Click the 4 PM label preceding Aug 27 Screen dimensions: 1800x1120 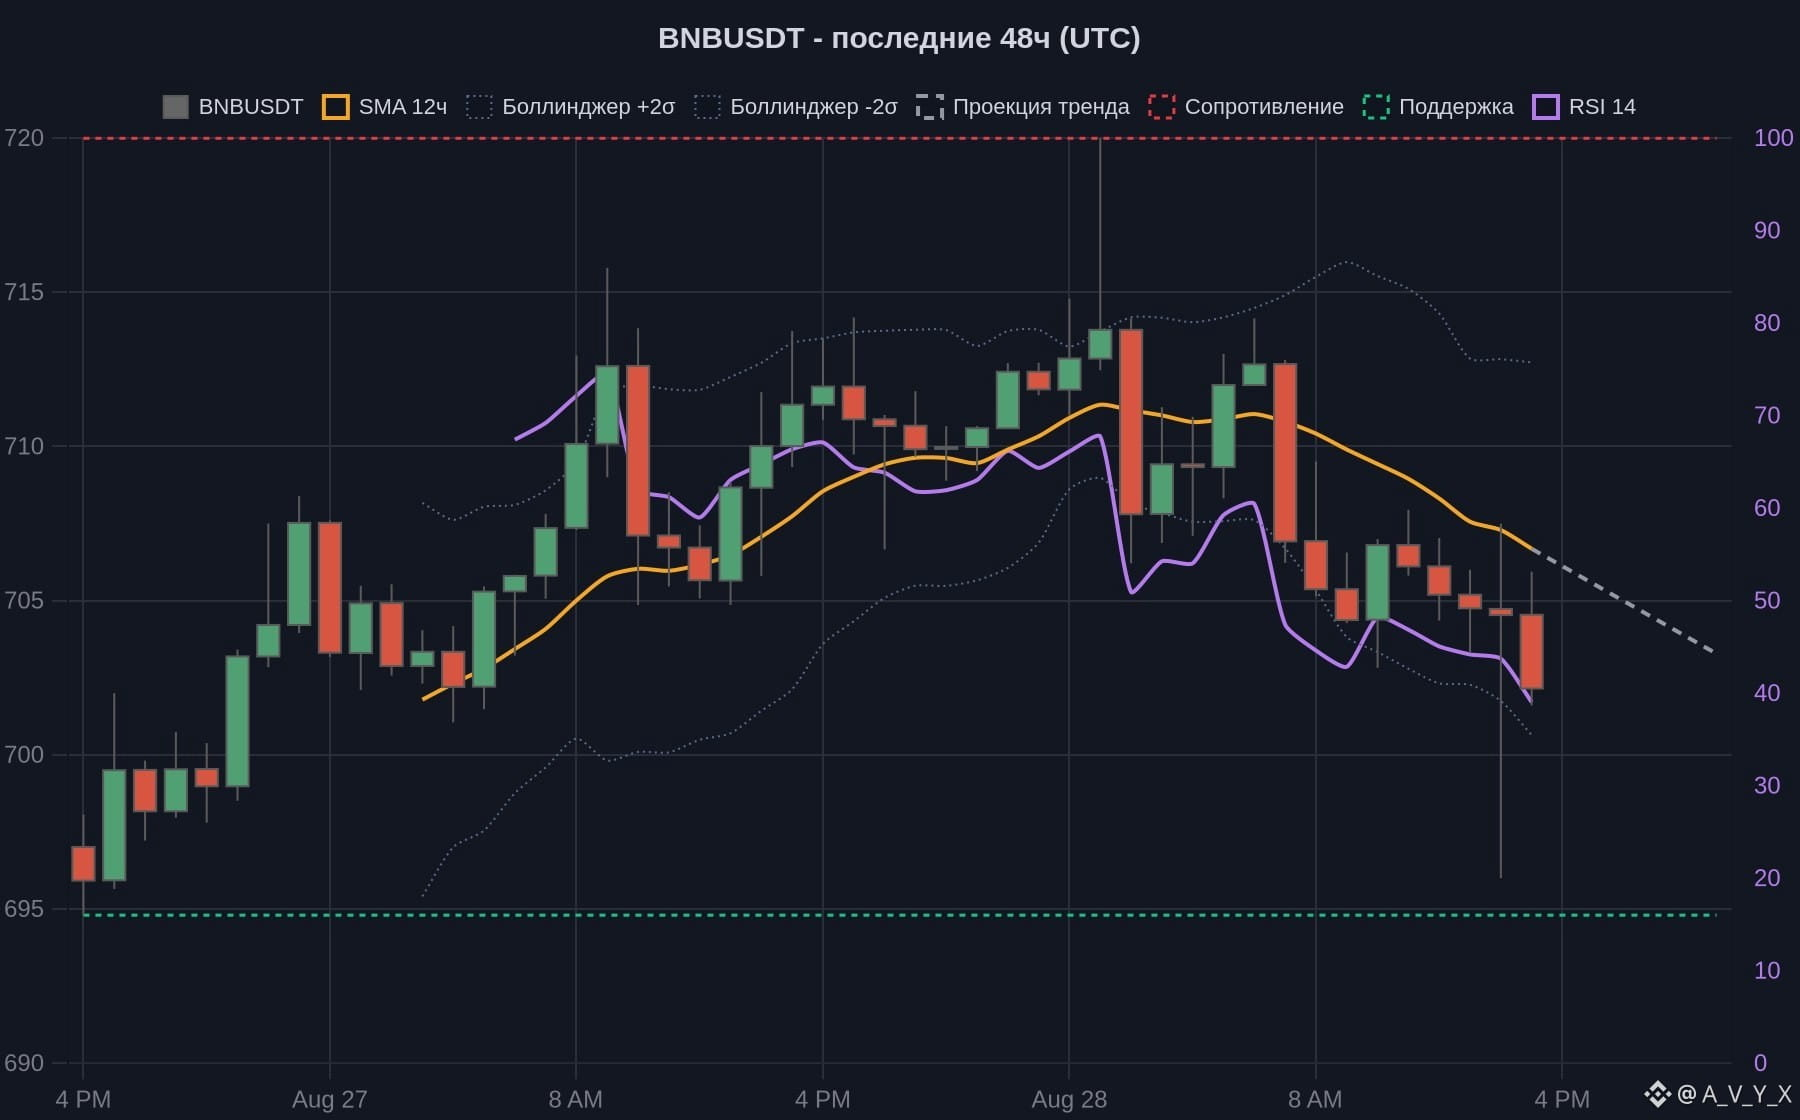83,1100
